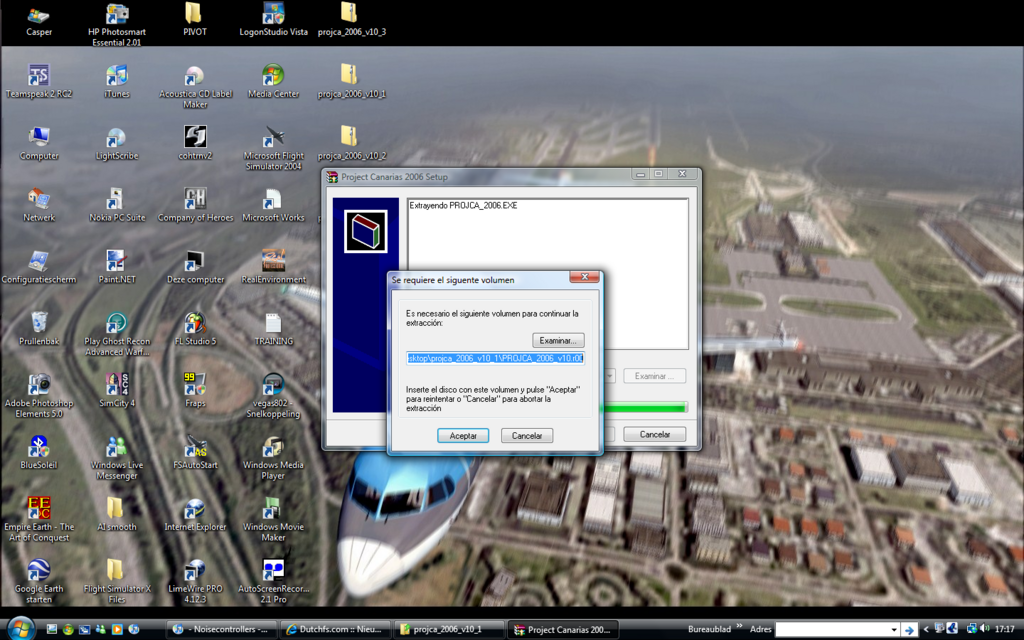Launch Teamspeak 2 RC2

tap(39, 82)
